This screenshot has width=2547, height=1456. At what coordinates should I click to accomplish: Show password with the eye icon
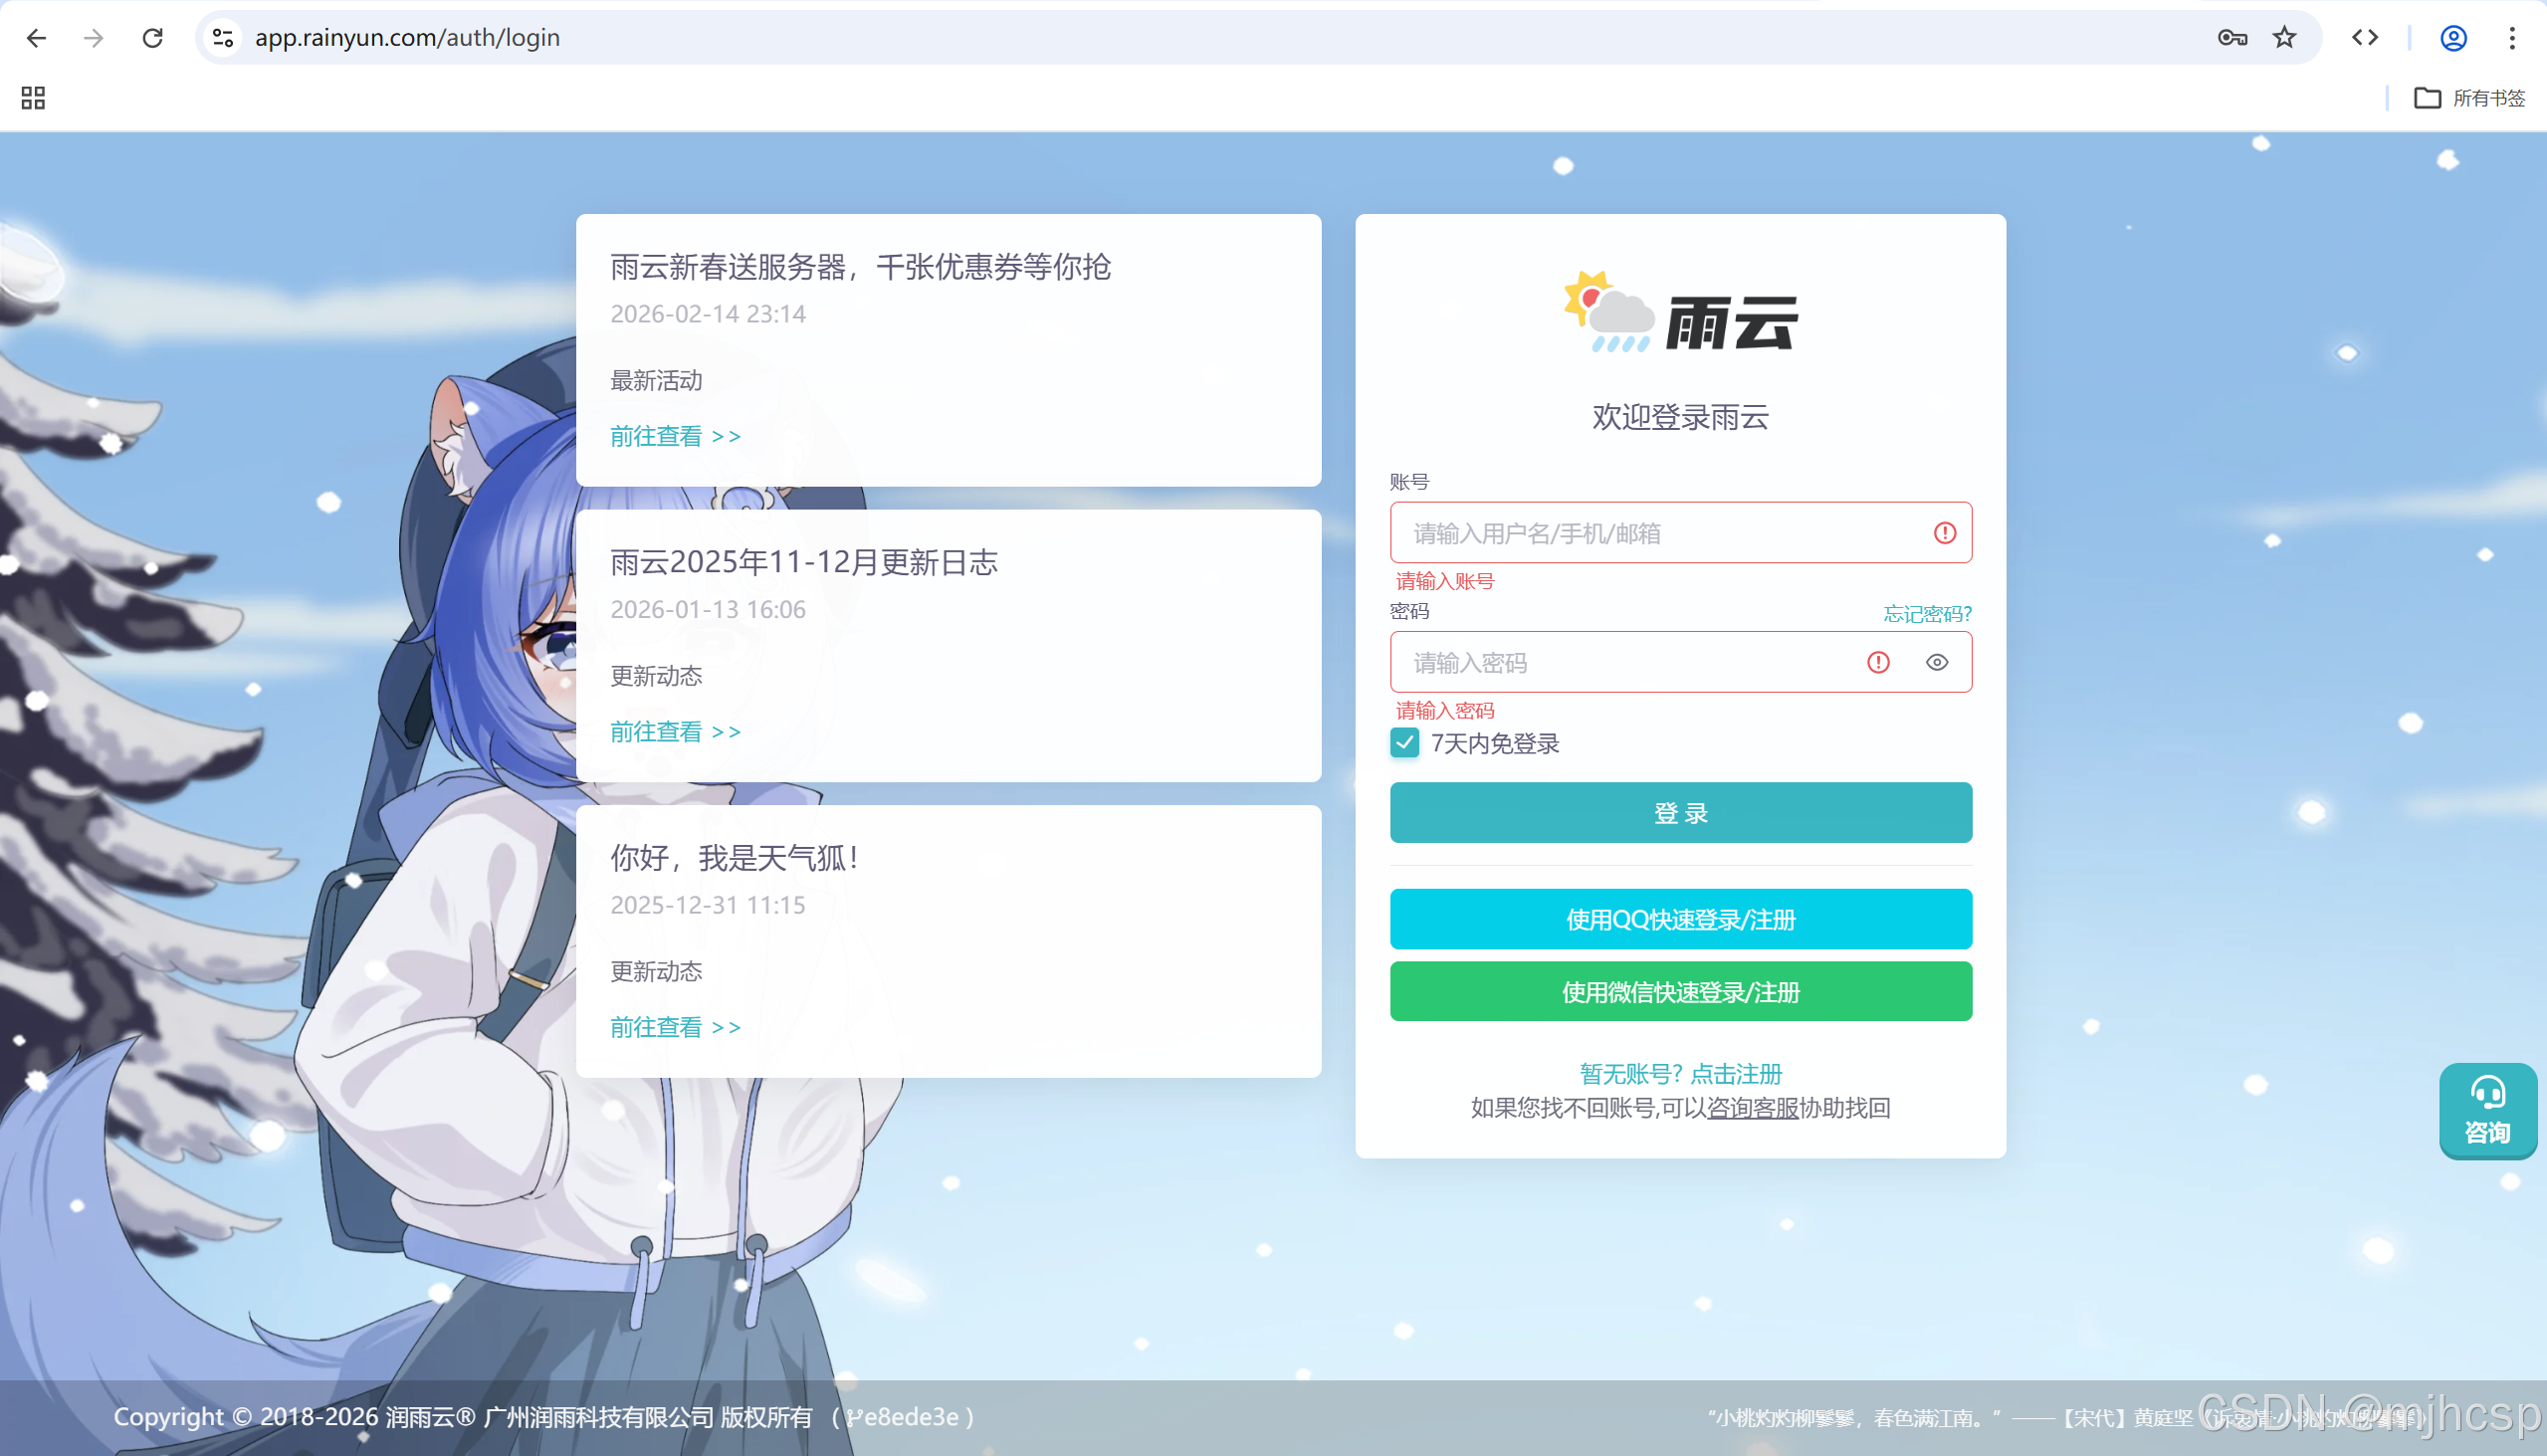1937,662
